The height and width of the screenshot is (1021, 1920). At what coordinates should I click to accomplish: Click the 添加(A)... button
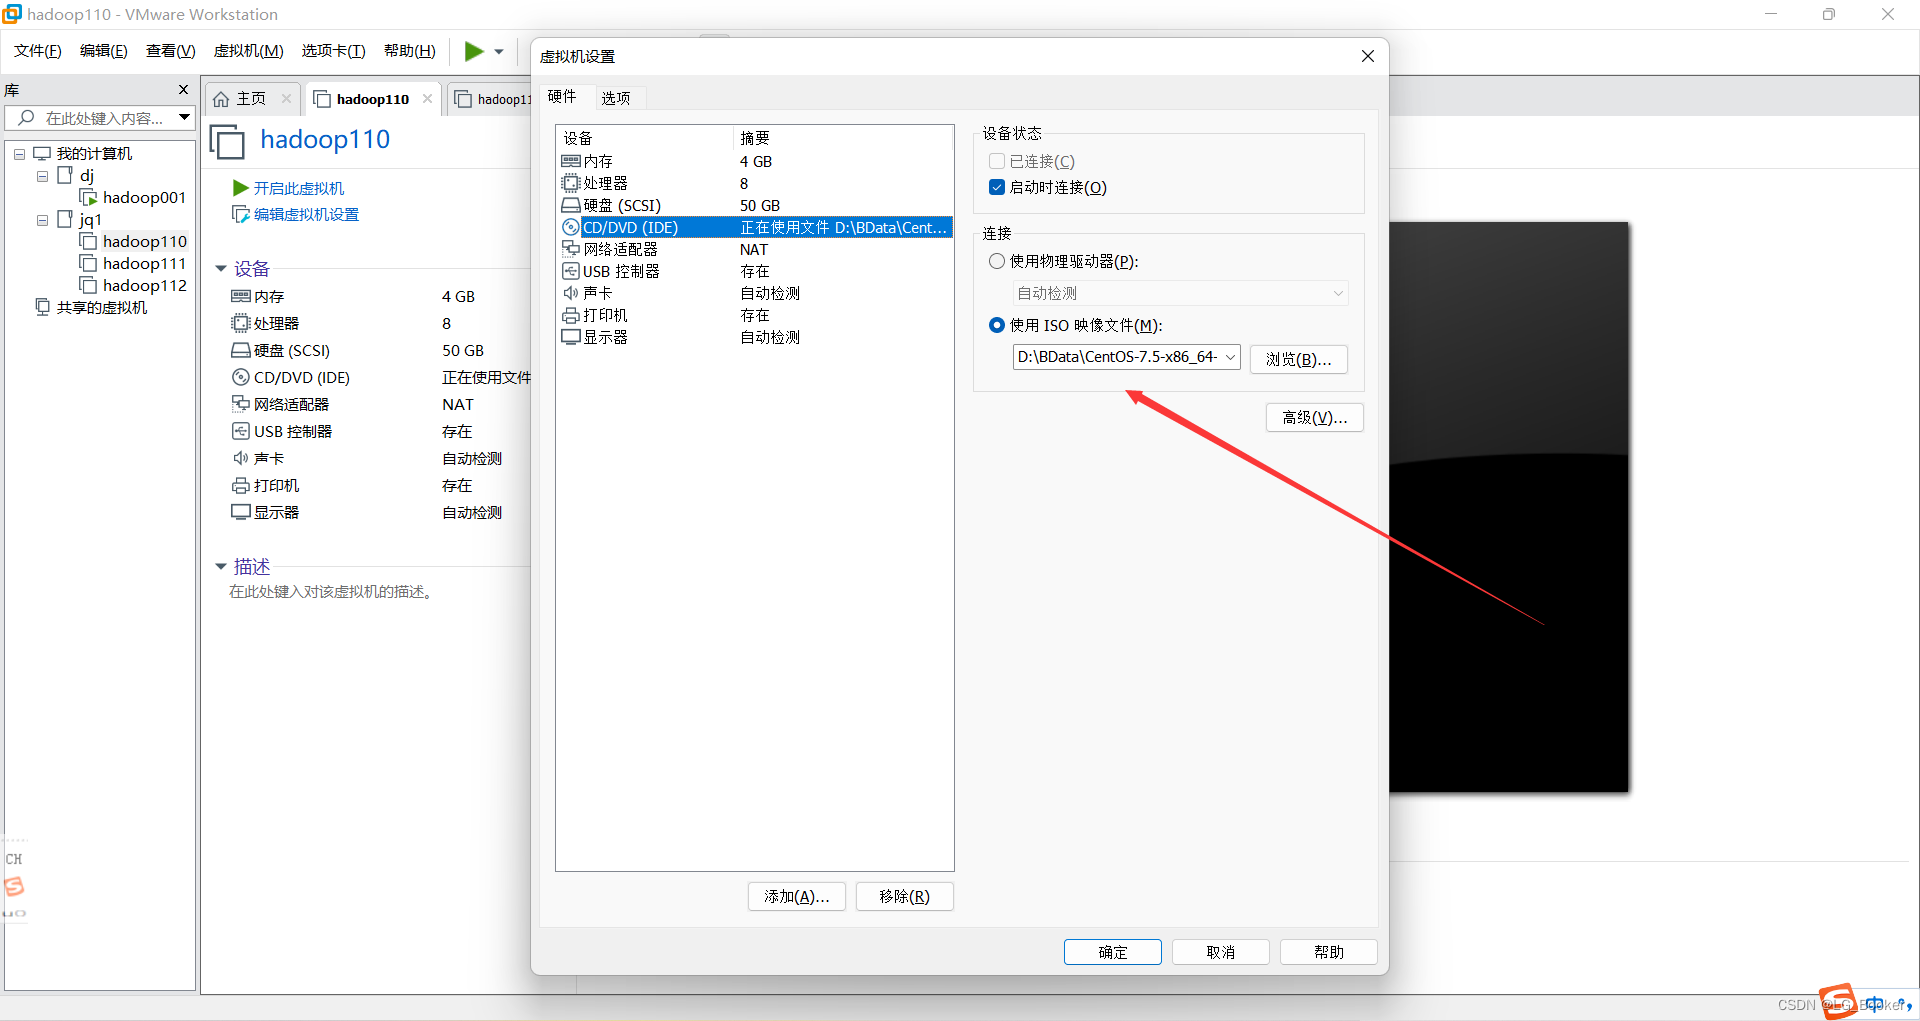tap(797, 896)
